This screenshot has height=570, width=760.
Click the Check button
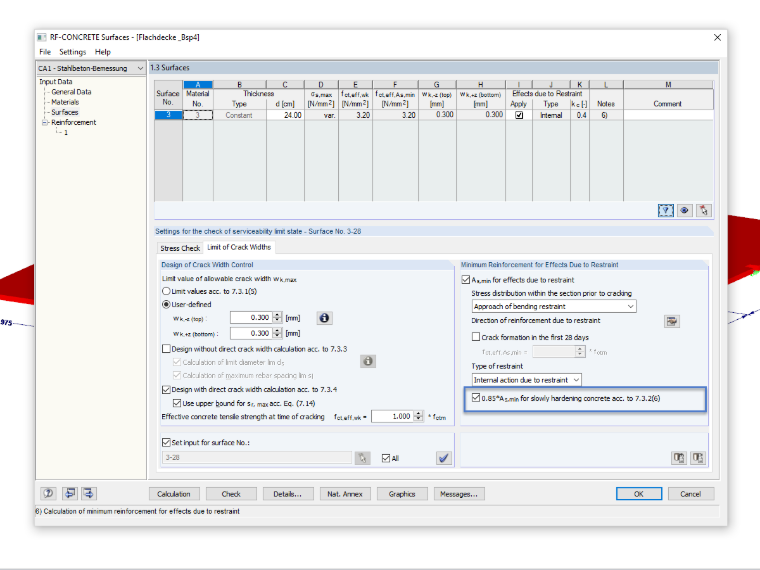[231, 494]
